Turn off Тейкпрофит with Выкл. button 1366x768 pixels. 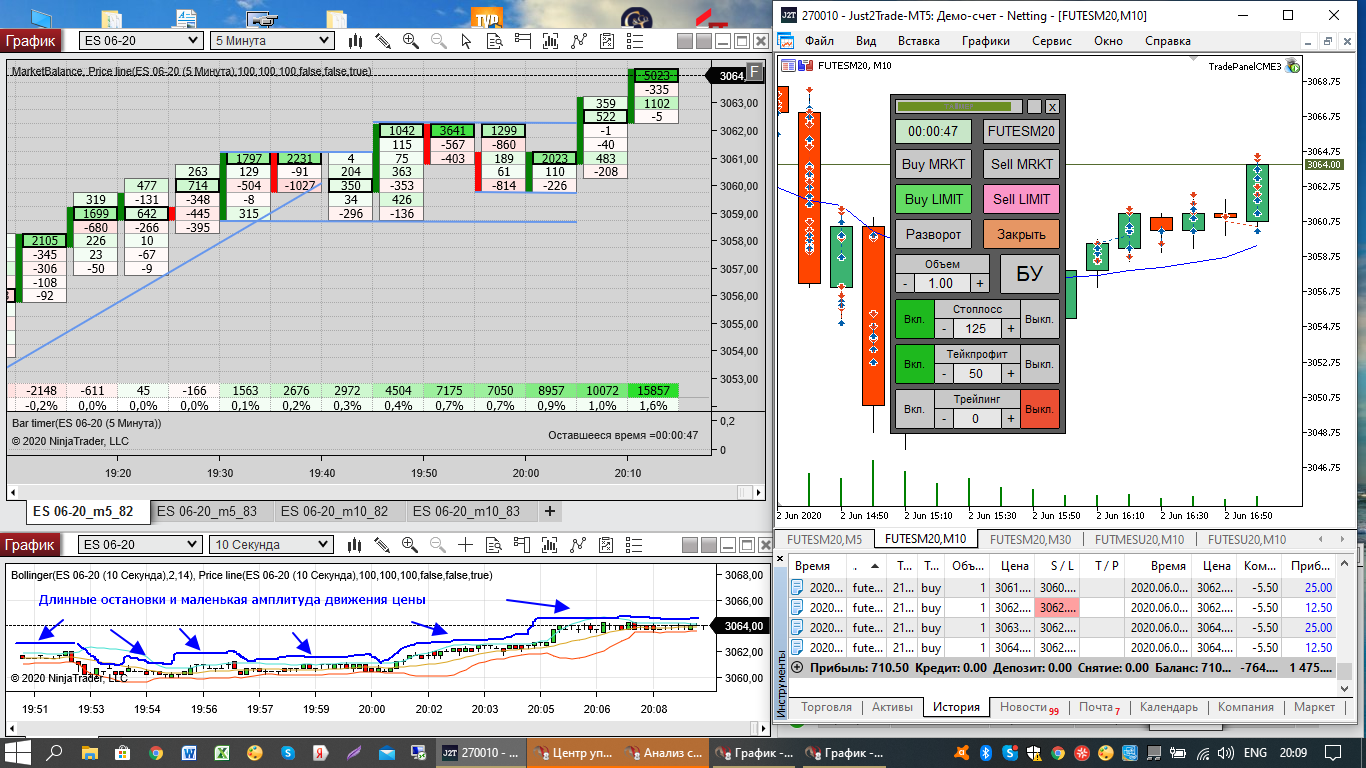coord(1040,364)
